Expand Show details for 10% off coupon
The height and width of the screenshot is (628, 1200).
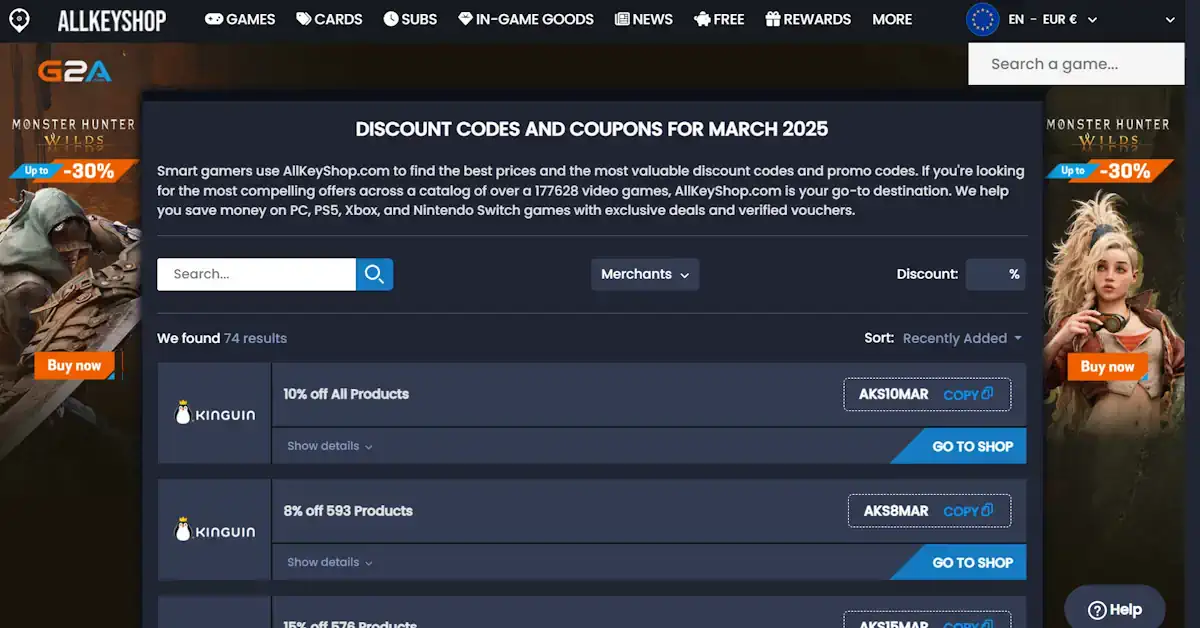pos(329,446)
